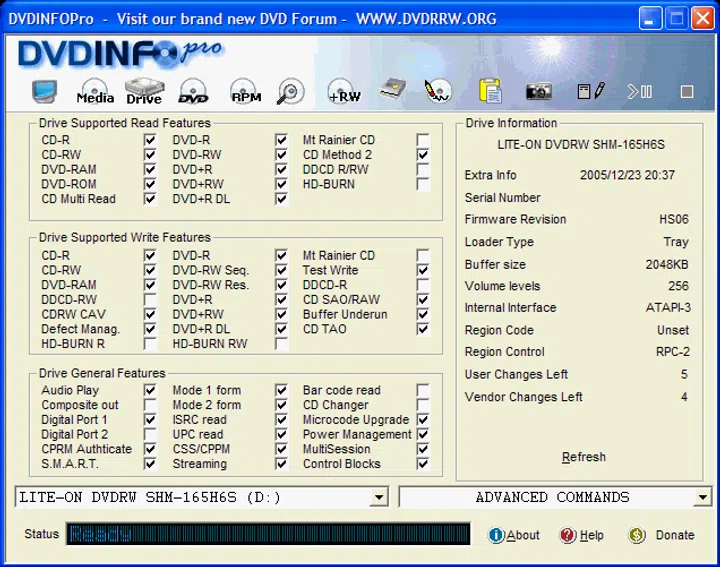This screenshot has width=720, height=567.
Task: Toggle the HD-BURN RW checkbox
Action: (281, 343)
